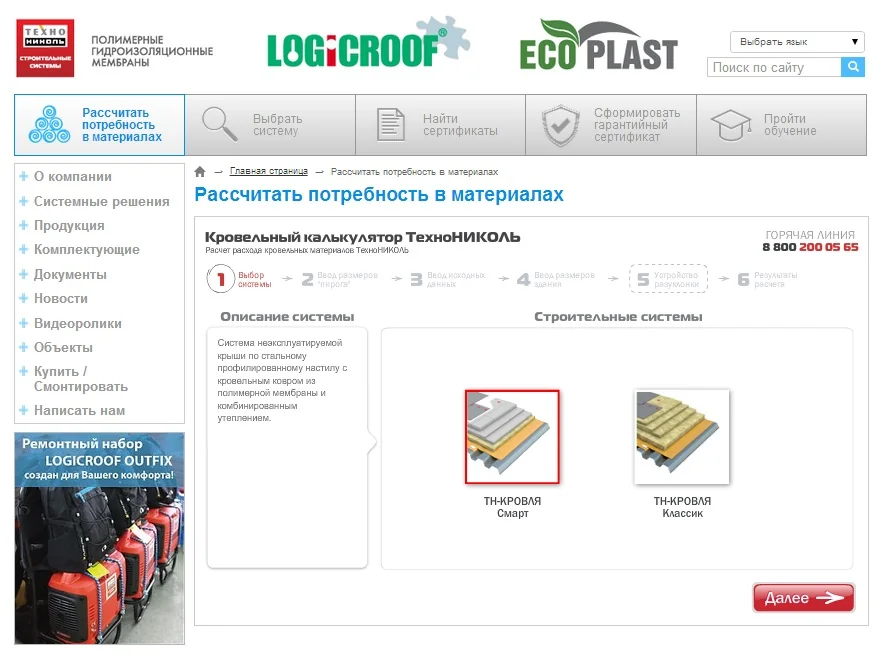889x653 pixels.
Task: Click the search magnifier button
Action: [x=853, y=67]
